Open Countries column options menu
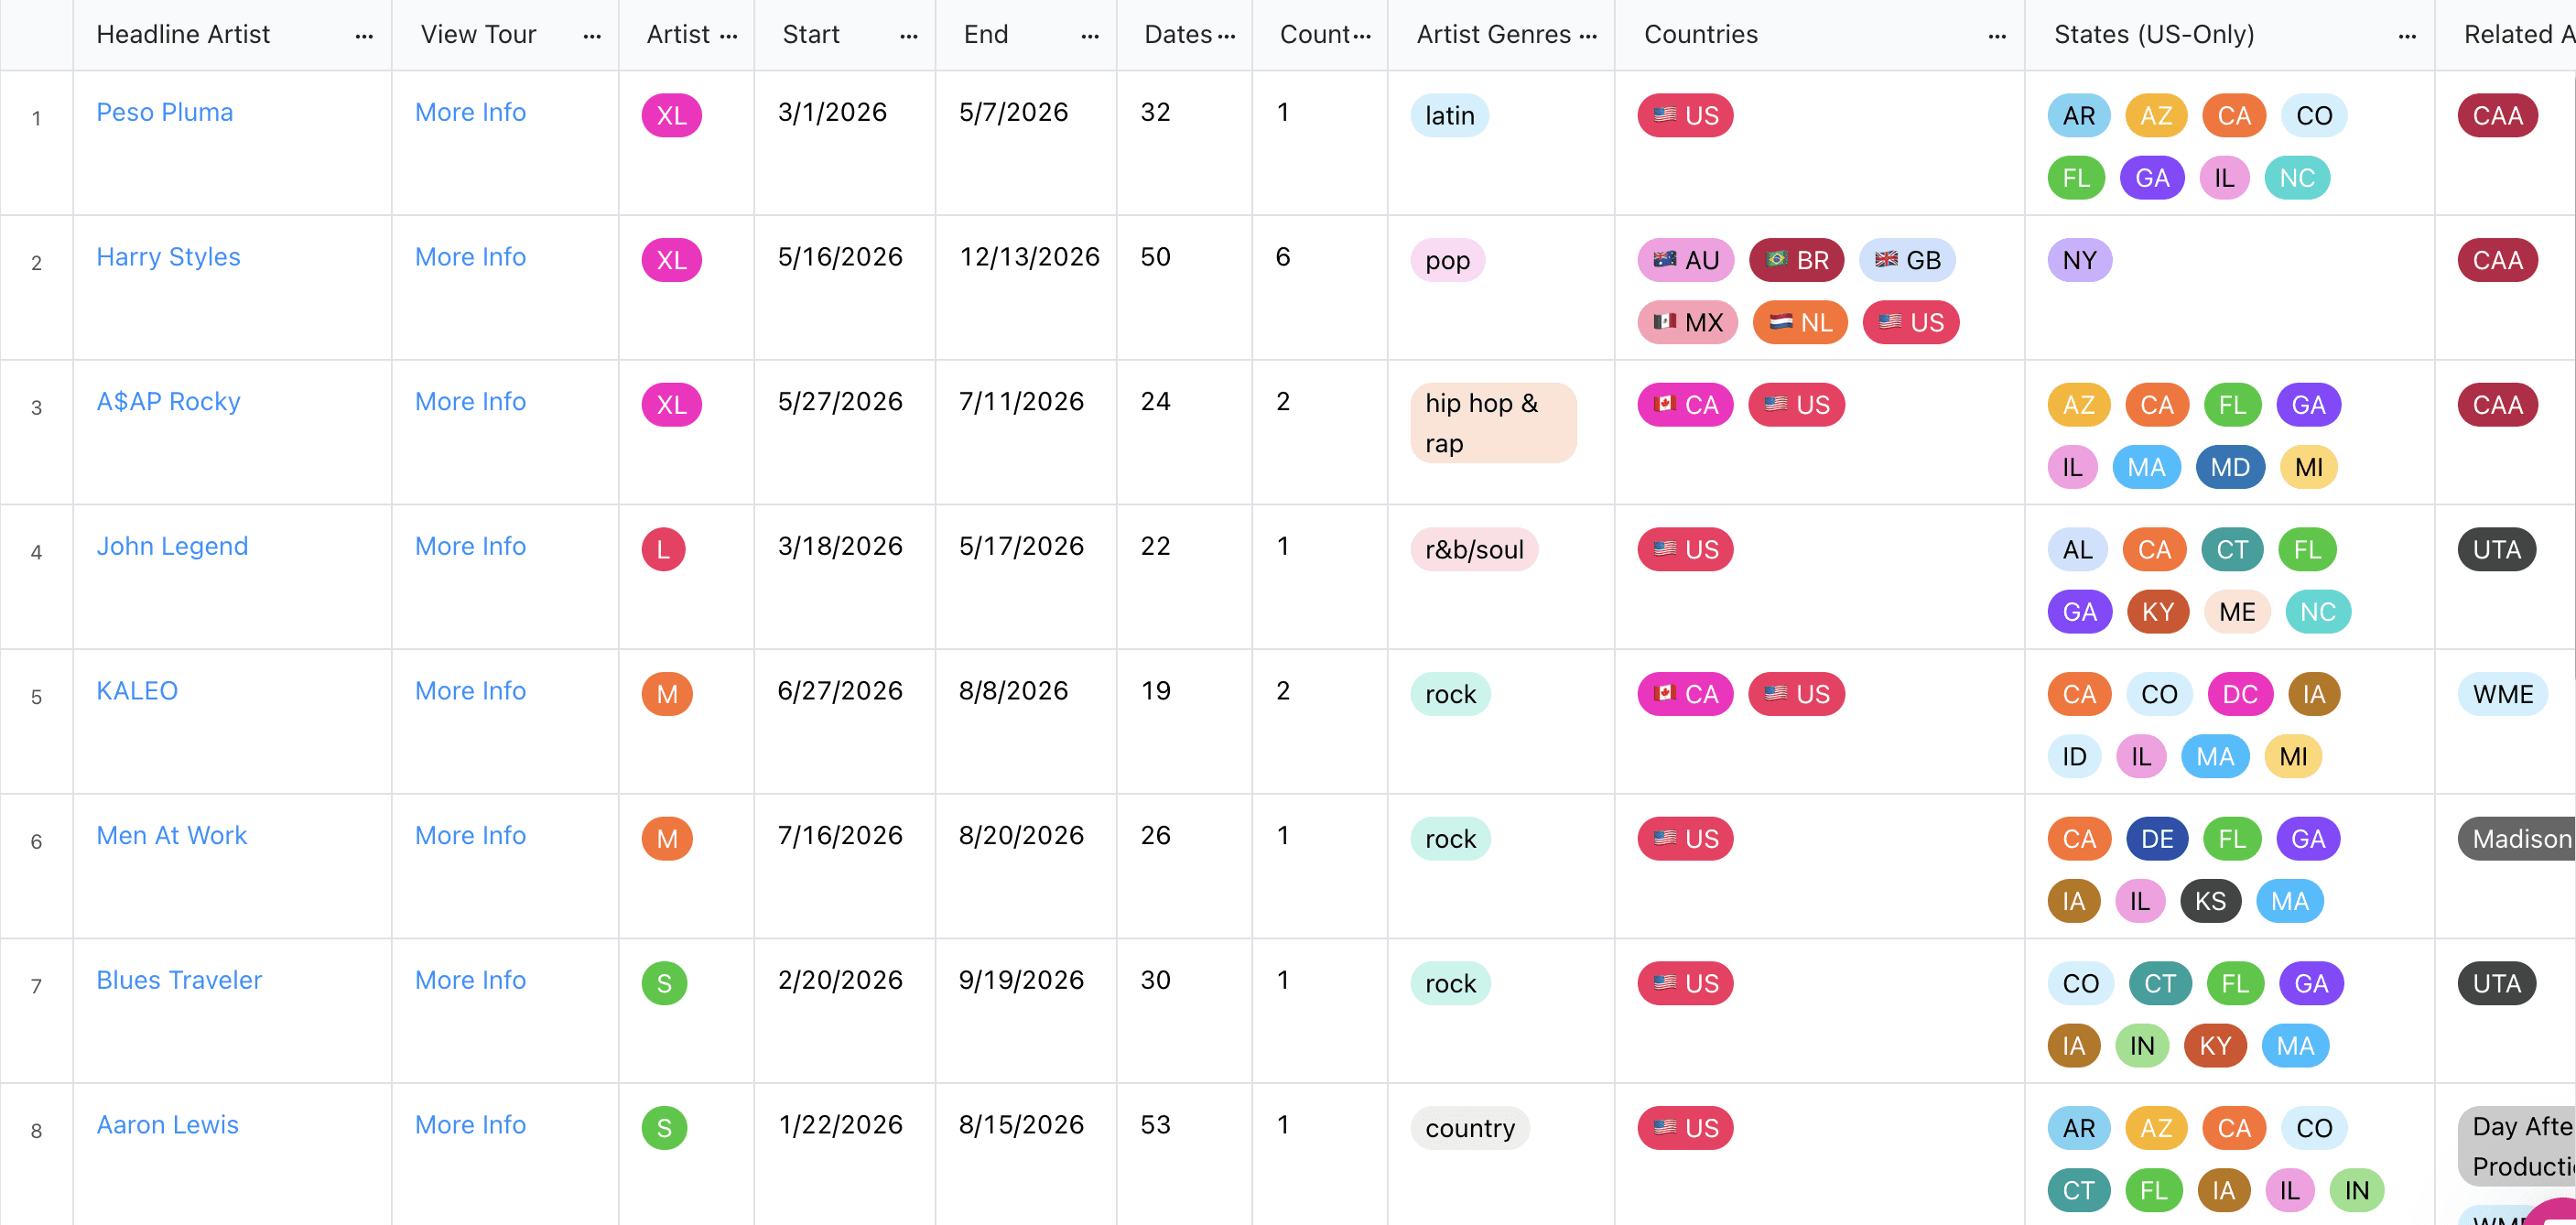 point(1997,36)
